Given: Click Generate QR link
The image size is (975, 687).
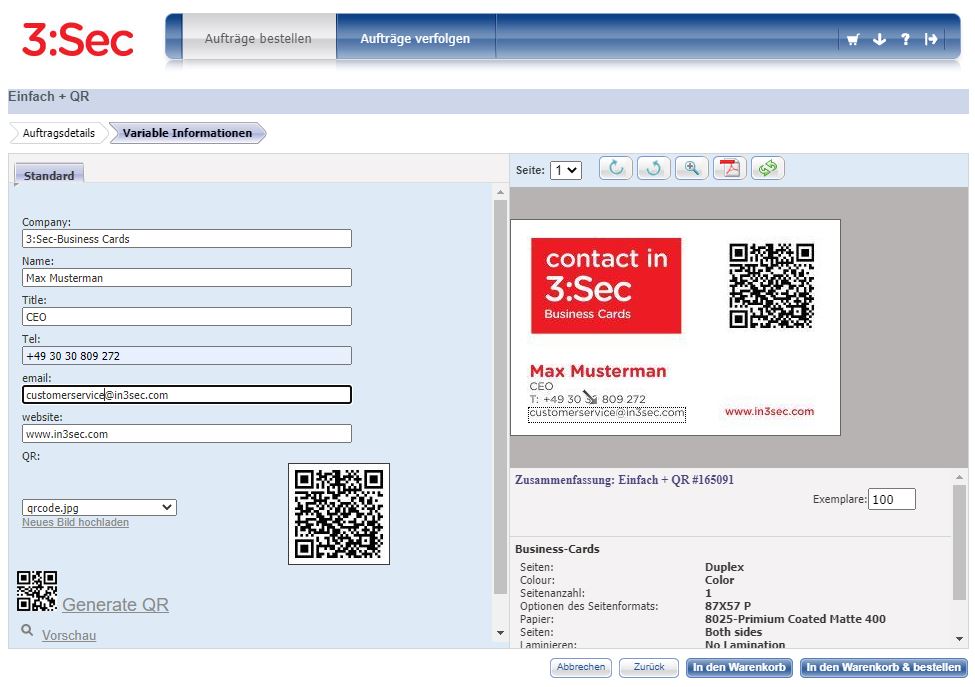Looking at the screenshot, I should [115, 604].
